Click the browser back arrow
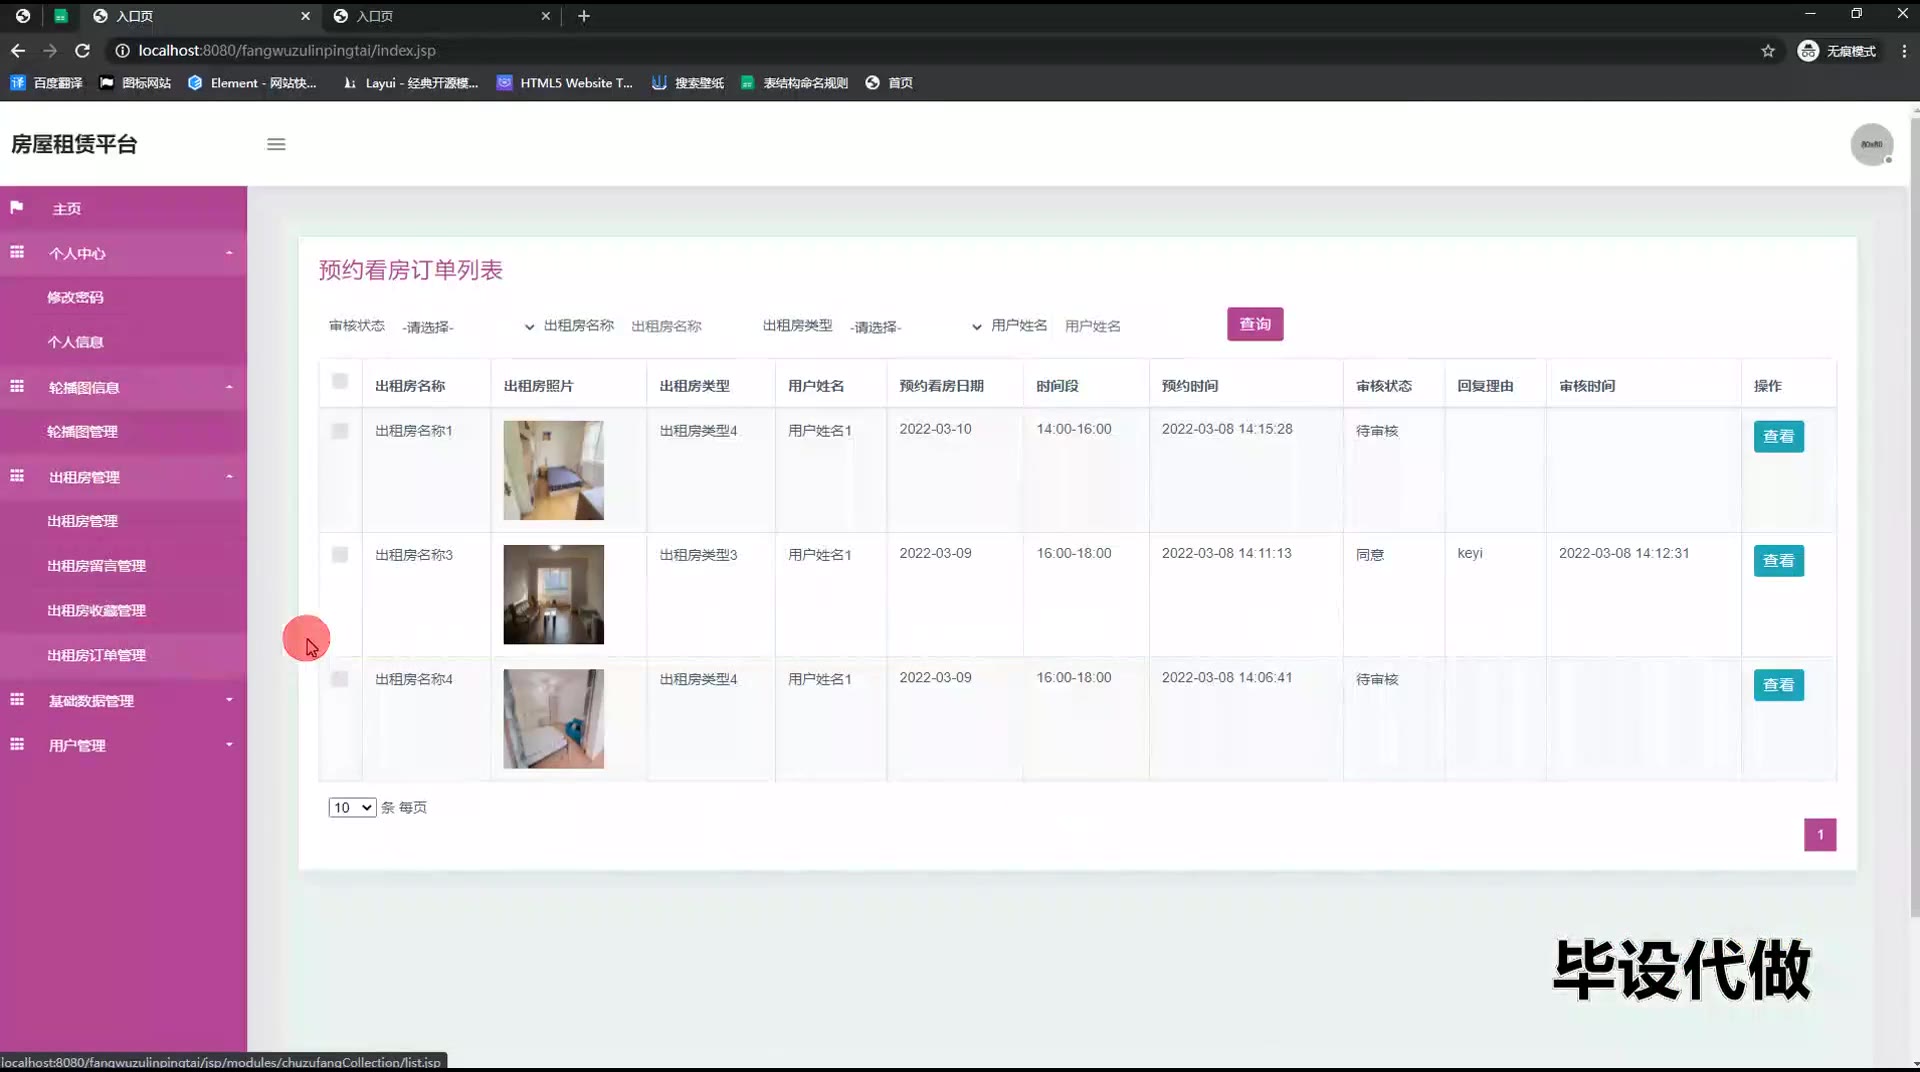Screen dimensions: 1920x1072 pos(18,50)
